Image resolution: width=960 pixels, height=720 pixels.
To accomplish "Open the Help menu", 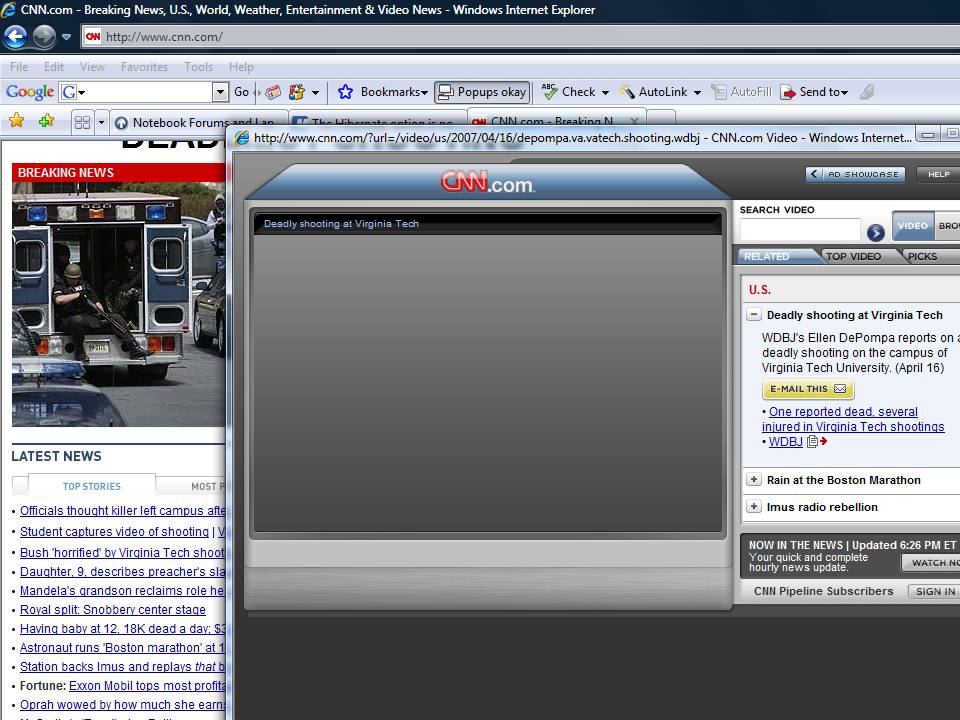I will click(241, 67).
